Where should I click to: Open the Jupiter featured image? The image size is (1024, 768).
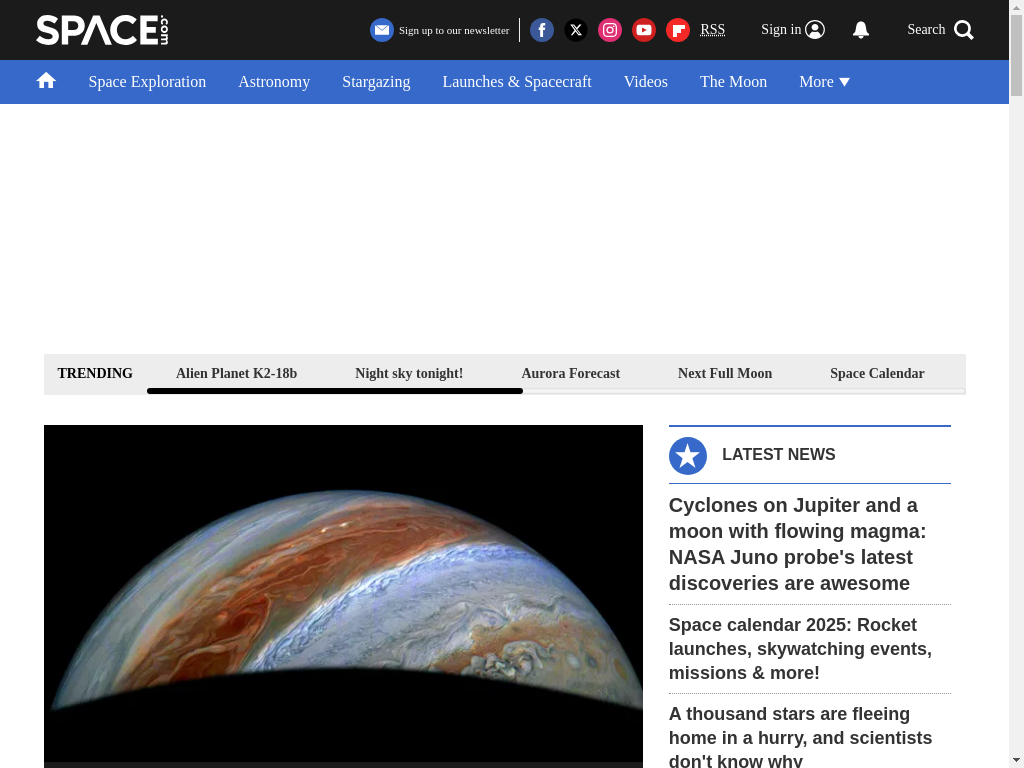pyautogui.click(x=344, y=596)
